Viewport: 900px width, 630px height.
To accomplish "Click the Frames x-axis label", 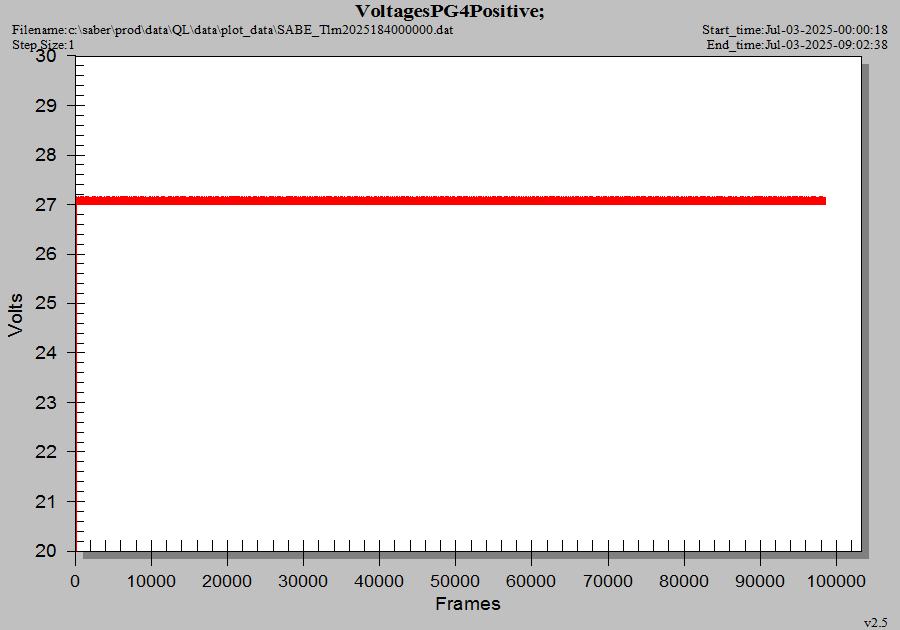I will pyautogui.click(x=468, y=604).
